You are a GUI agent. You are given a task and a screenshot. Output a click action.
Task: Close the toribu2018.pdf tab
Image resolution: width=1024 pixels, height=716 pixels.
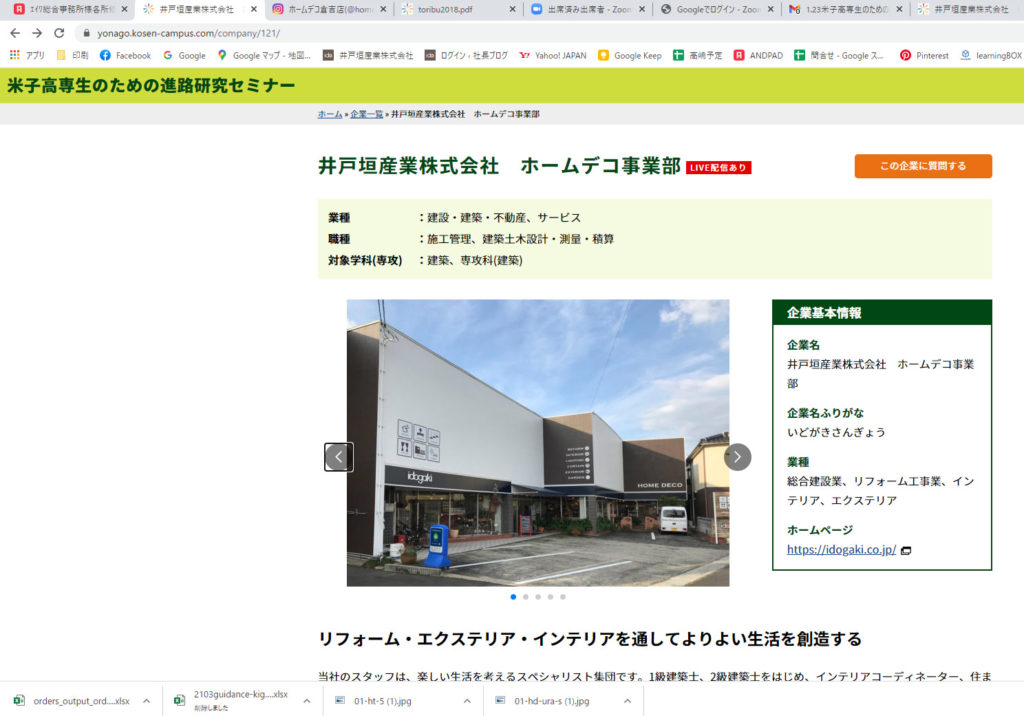[x=513, y=9]
